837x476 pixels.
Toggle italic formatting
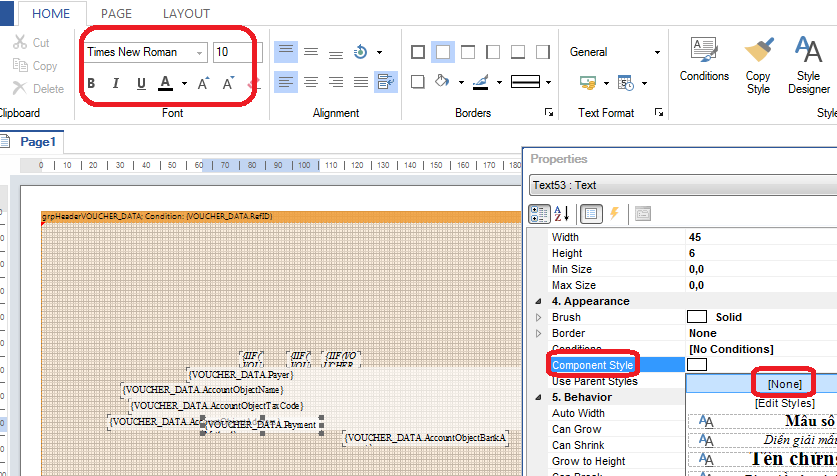tap(116, 83)
